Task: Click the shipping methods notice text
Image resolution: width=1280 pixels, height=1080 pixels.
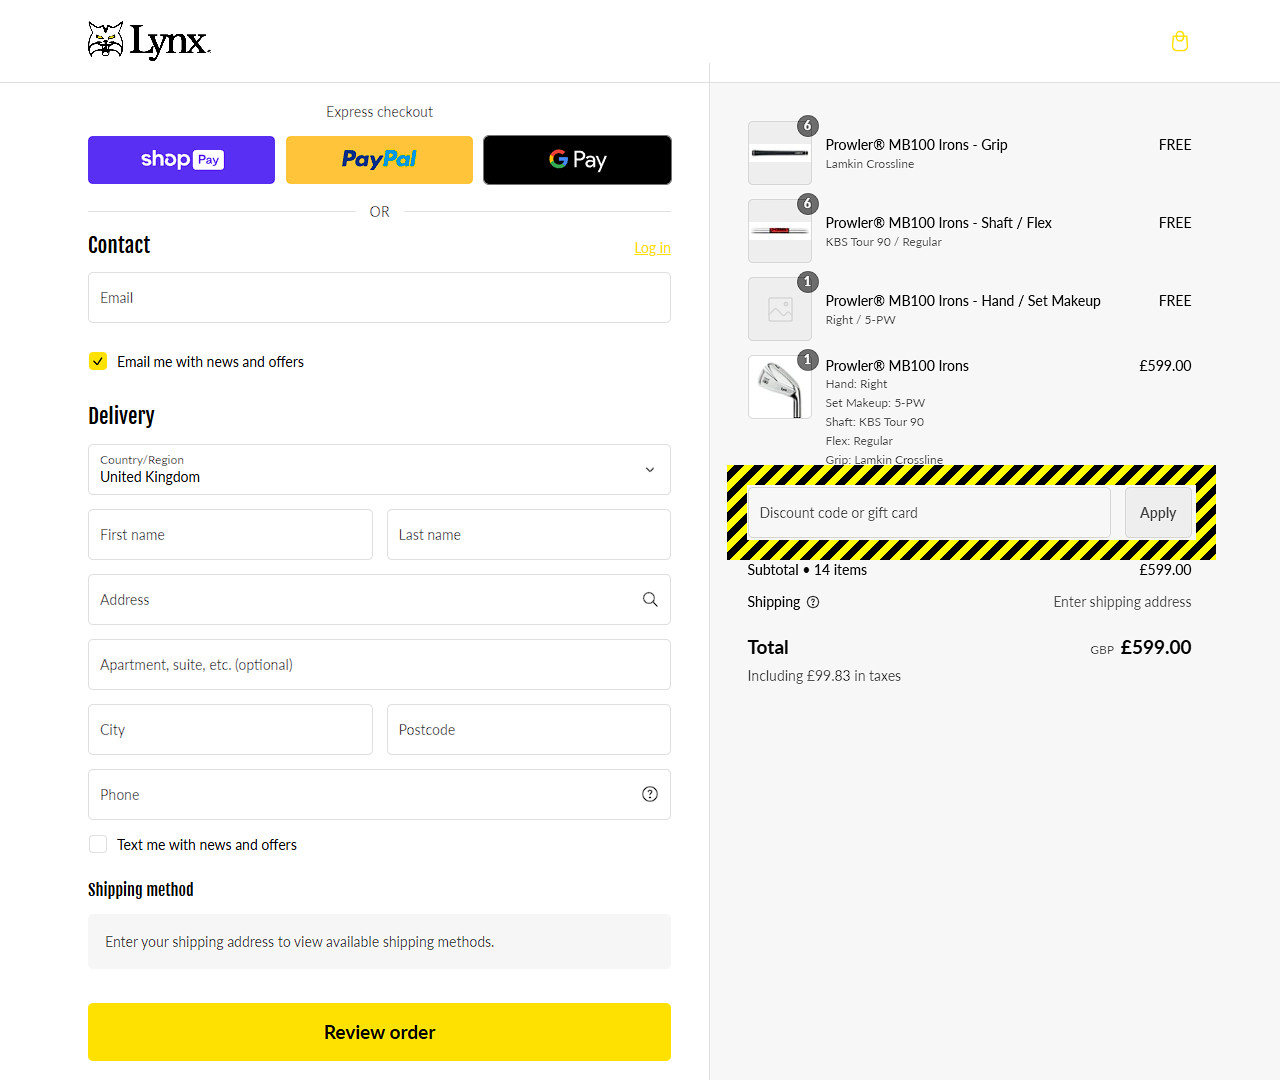Action: pos(300,942)
